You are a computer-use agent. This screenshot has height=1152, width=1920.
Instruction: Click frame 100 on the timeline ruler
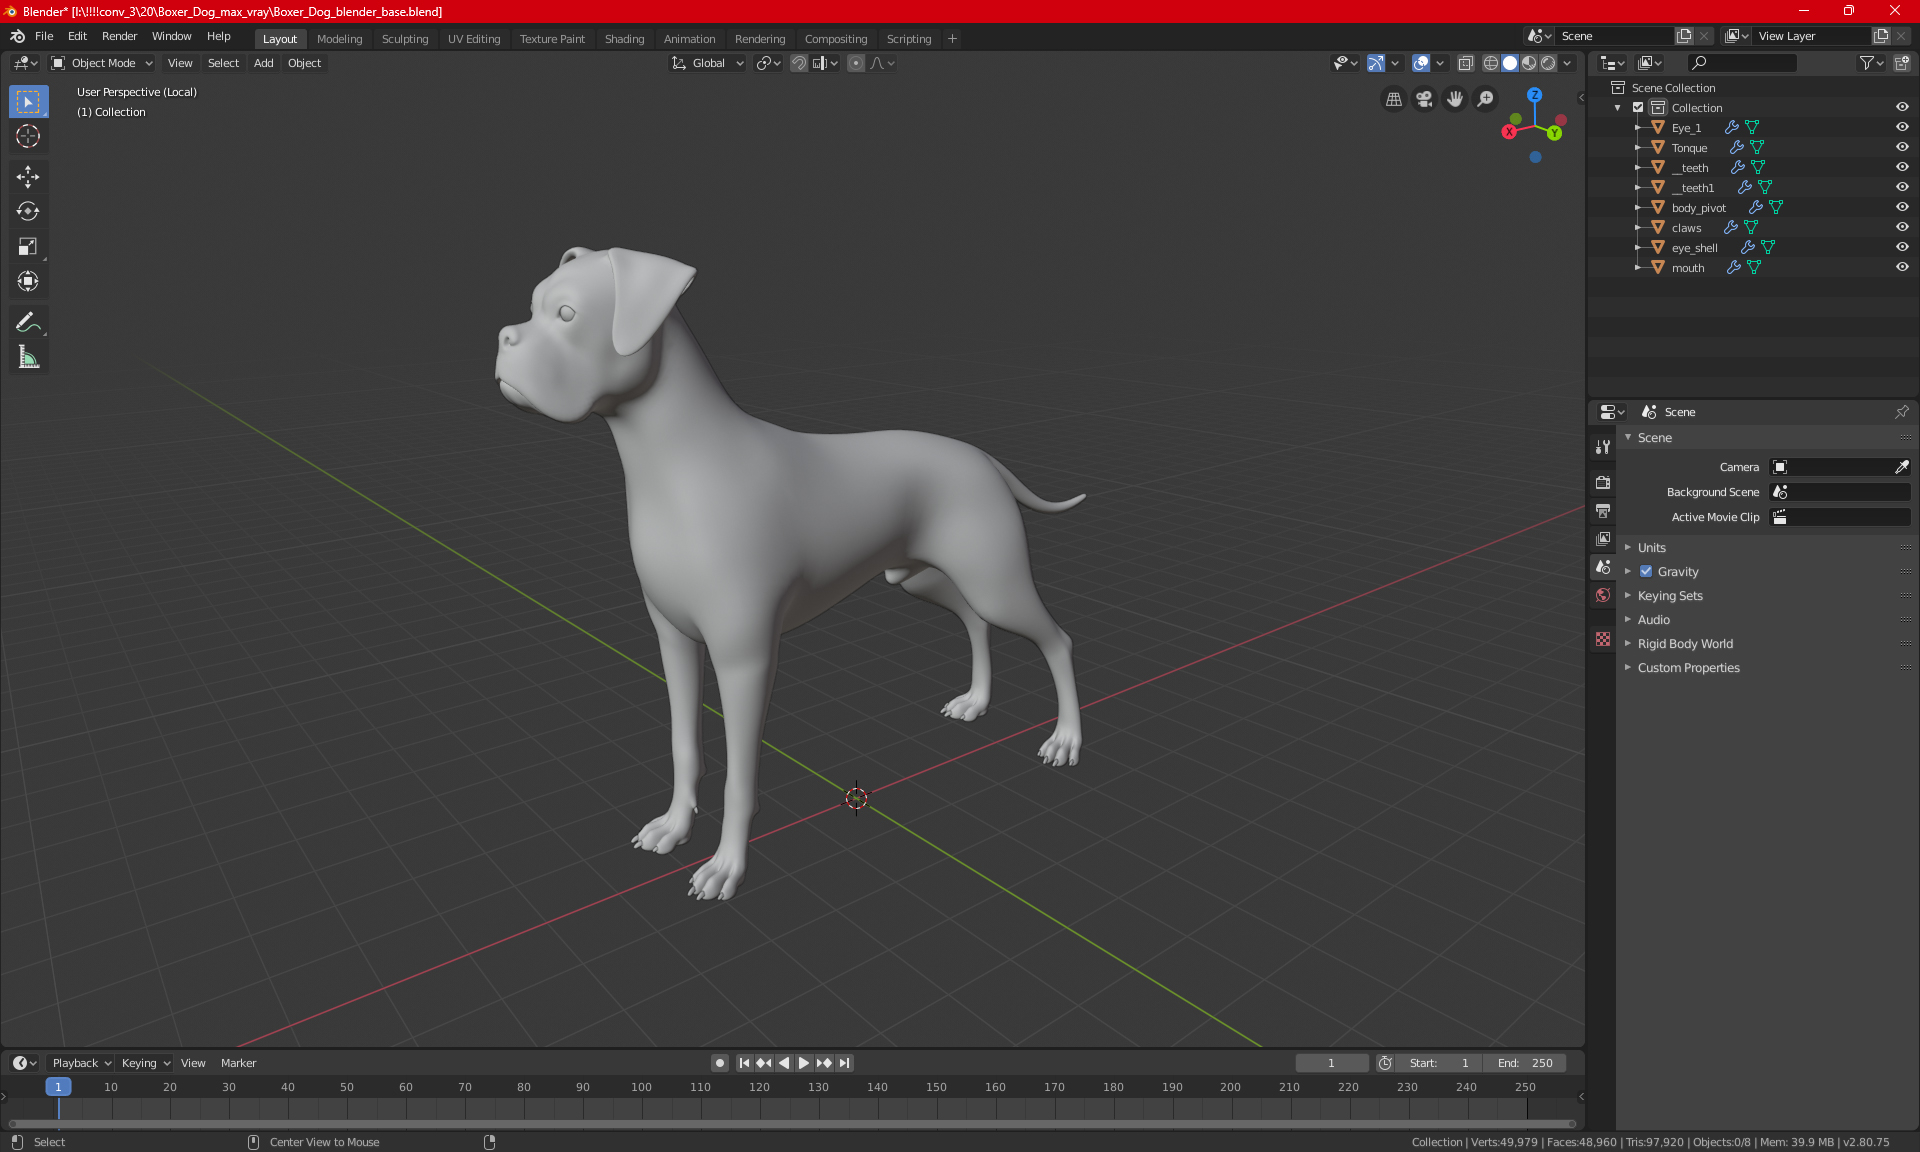641,1087
